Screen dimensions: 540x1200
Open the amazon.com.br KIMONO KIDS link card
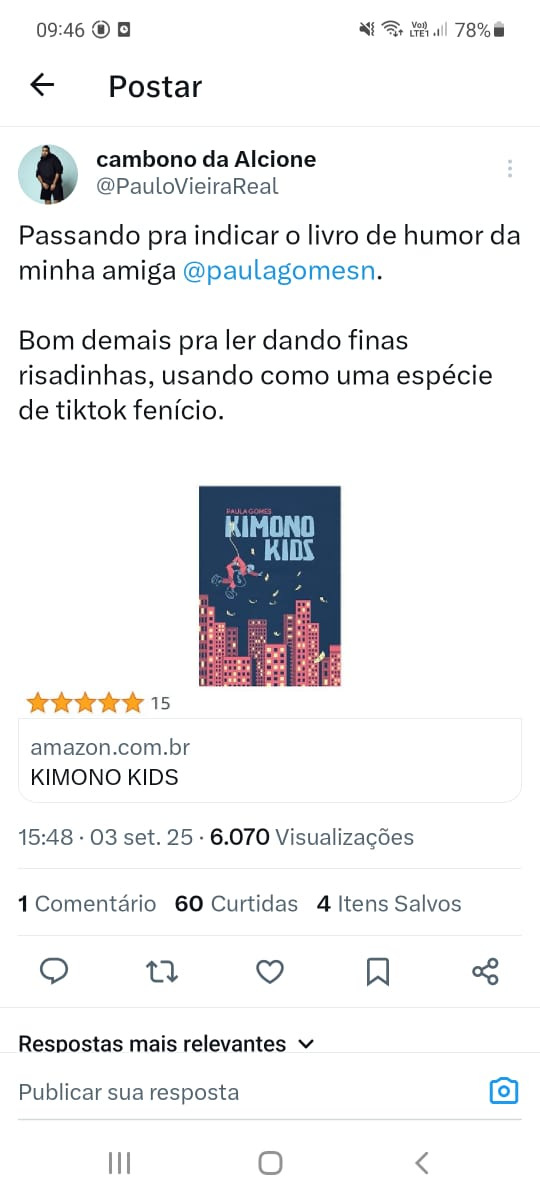(x=270, y=760)
